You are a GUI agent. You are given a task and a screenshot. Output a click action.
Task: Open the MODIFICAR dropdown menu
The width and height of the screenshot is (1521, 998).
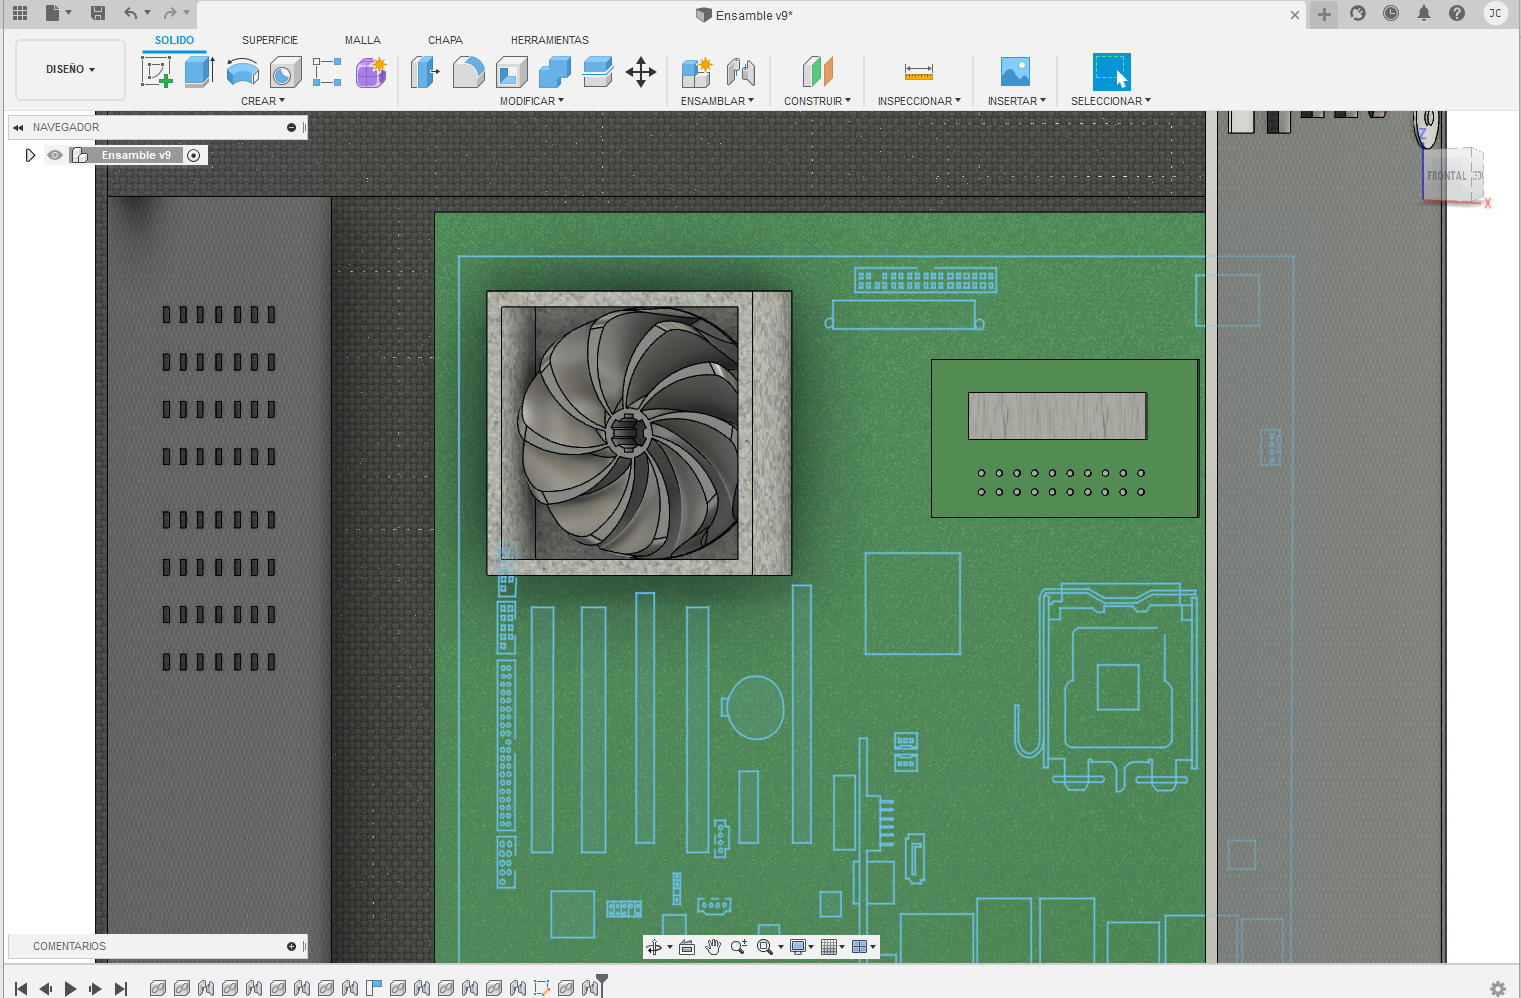(532, 101)
